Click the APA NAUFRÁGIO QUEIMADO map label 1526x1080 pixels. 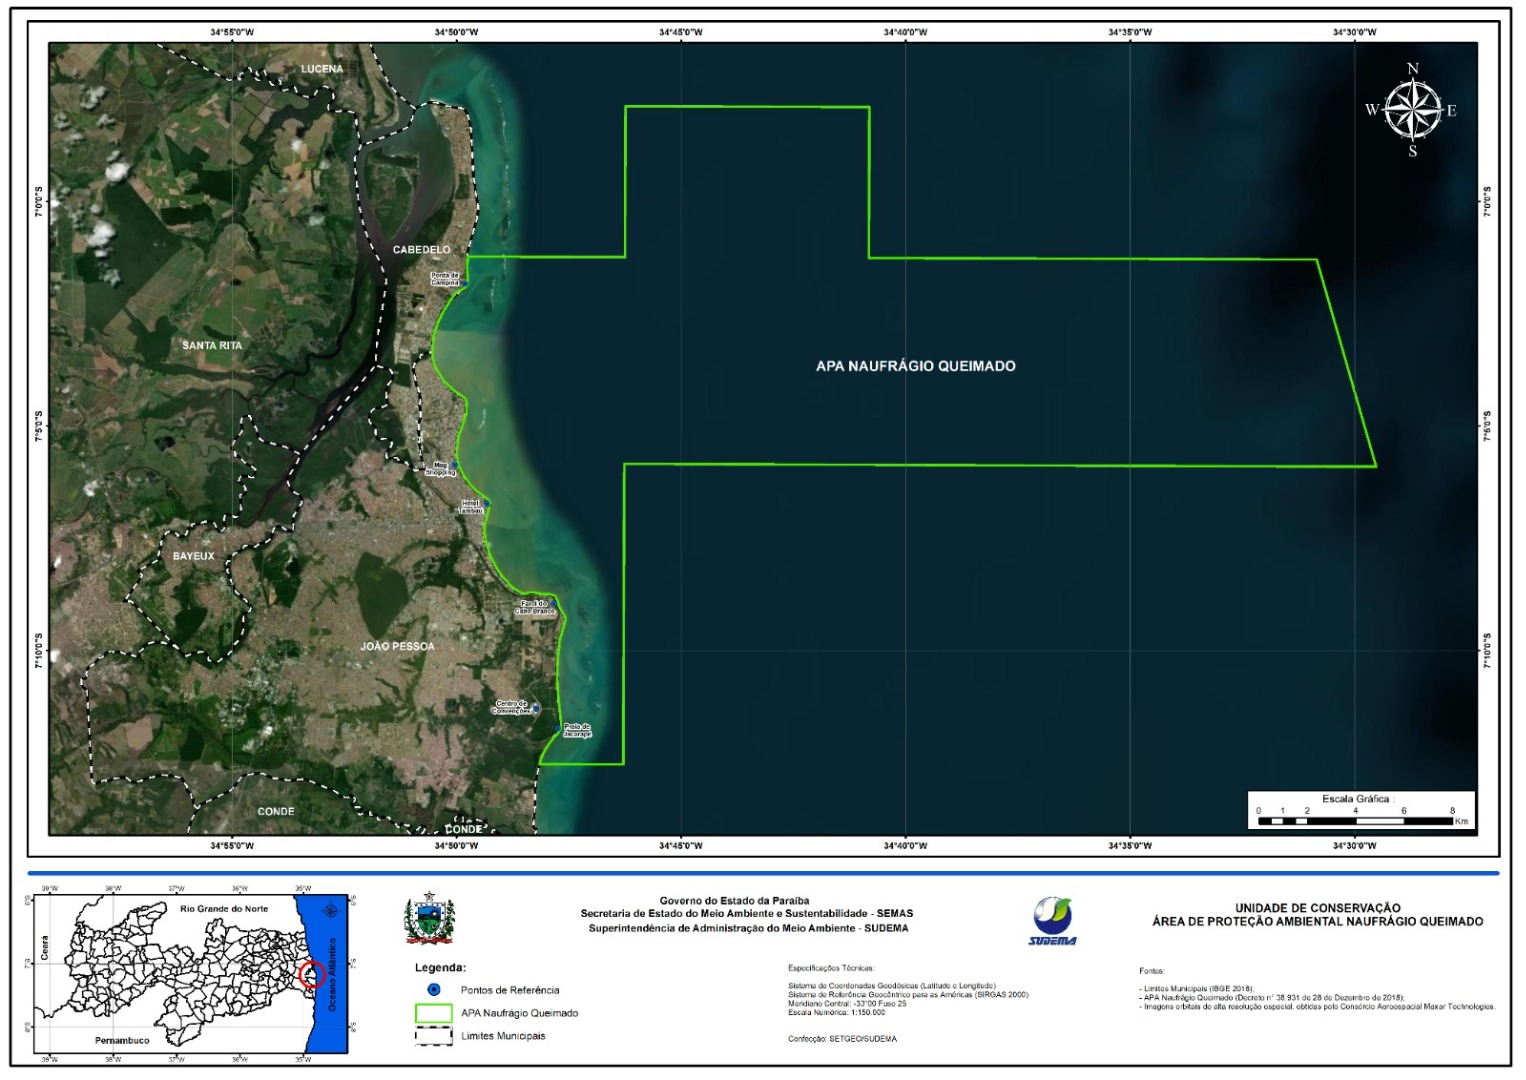point(915,366)
